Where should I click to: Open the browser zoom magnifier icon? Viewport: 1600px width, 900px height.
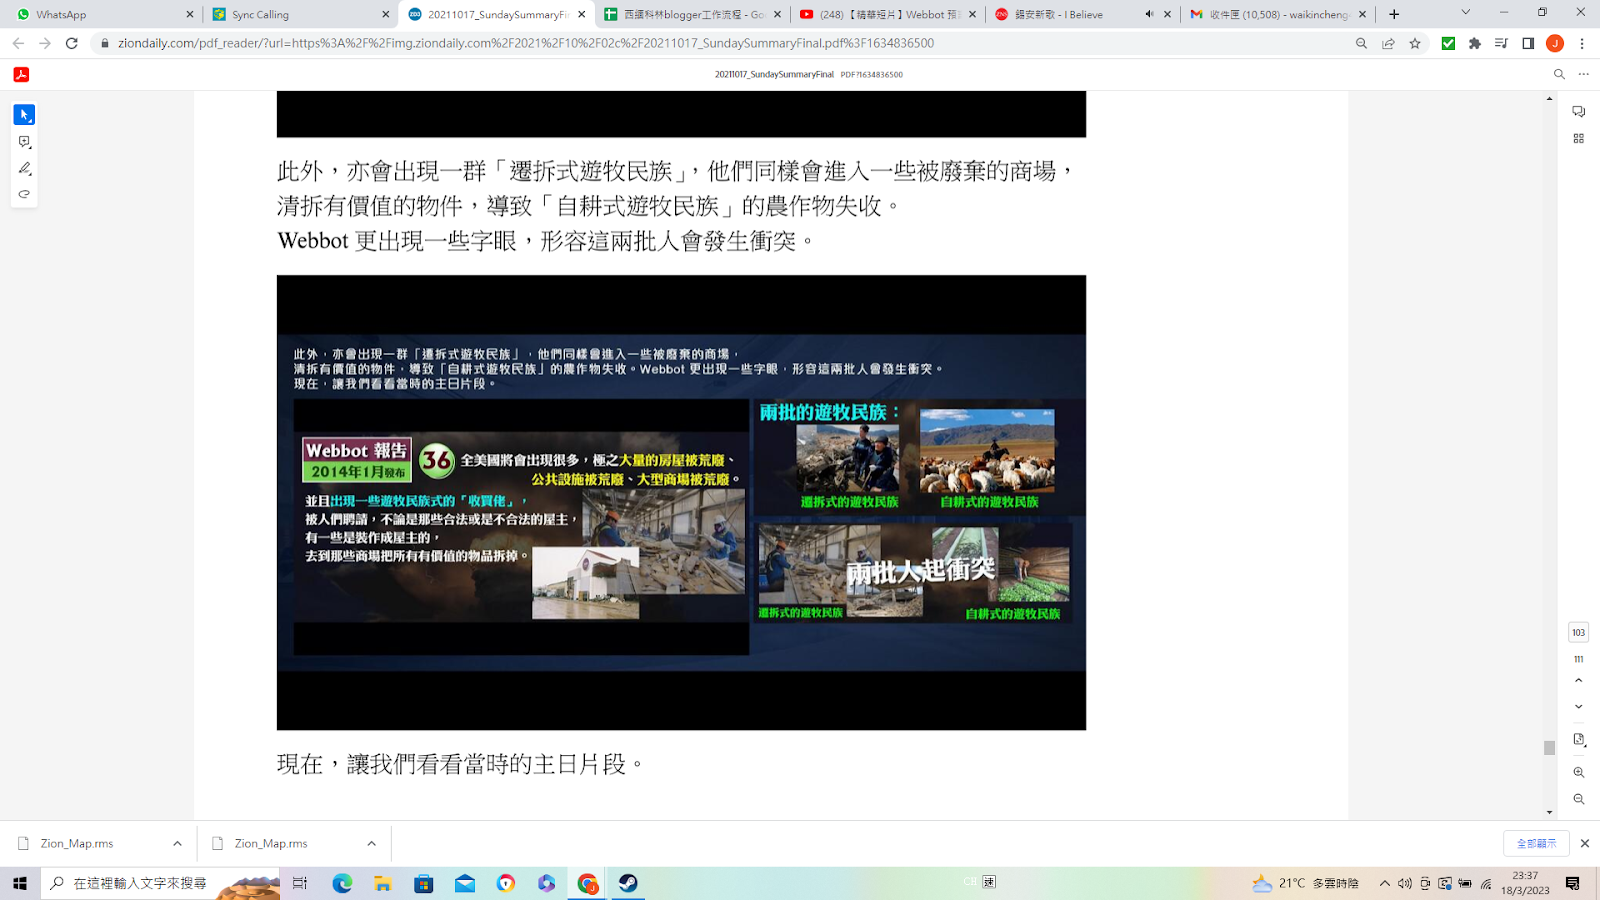[x=1361, y=43]
